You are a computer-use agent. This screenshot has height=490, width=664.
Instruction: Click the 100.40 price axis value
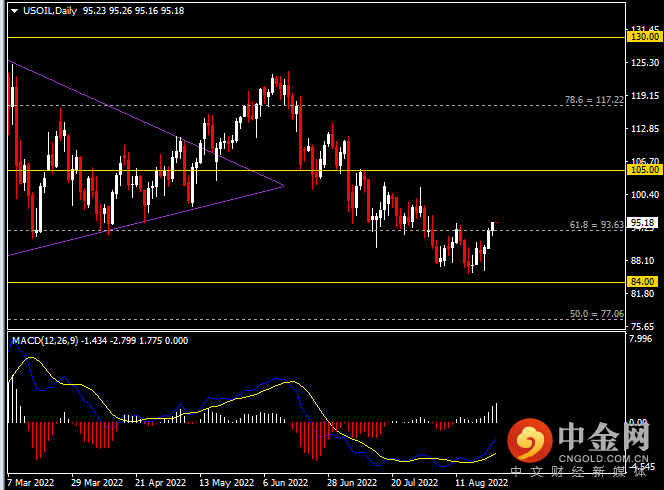click(645, 195)
